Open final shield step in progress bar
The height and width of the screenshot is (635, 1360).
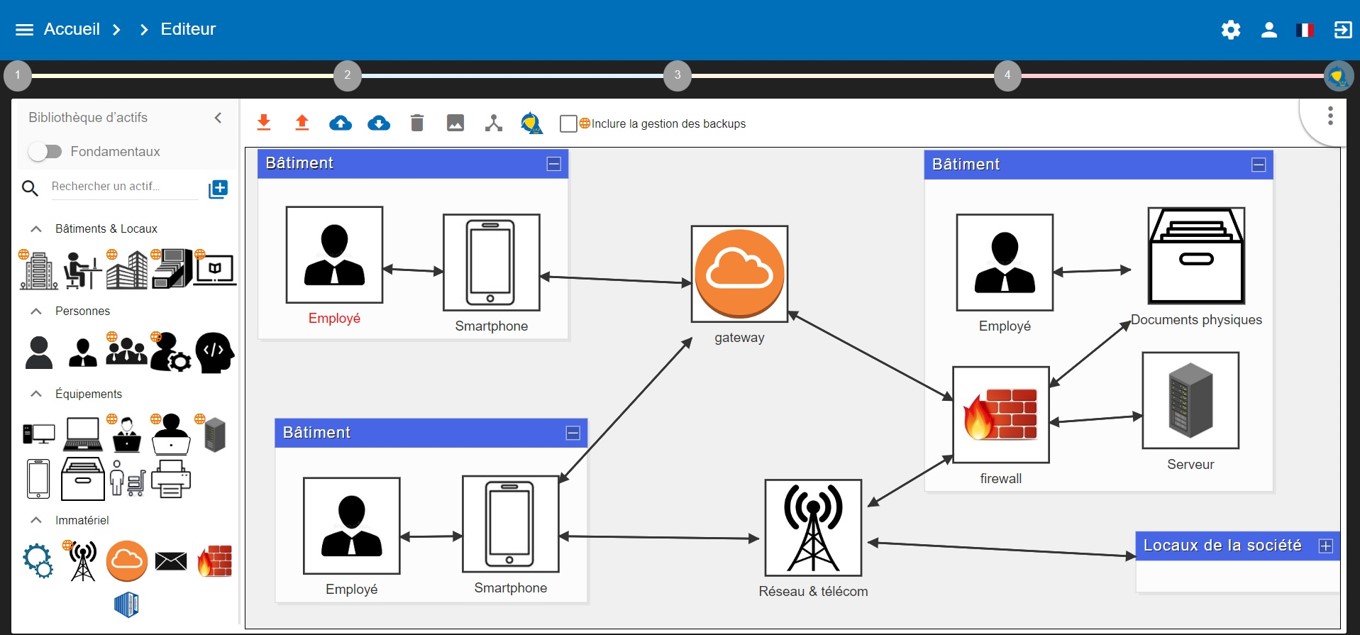coord(1338,75)
